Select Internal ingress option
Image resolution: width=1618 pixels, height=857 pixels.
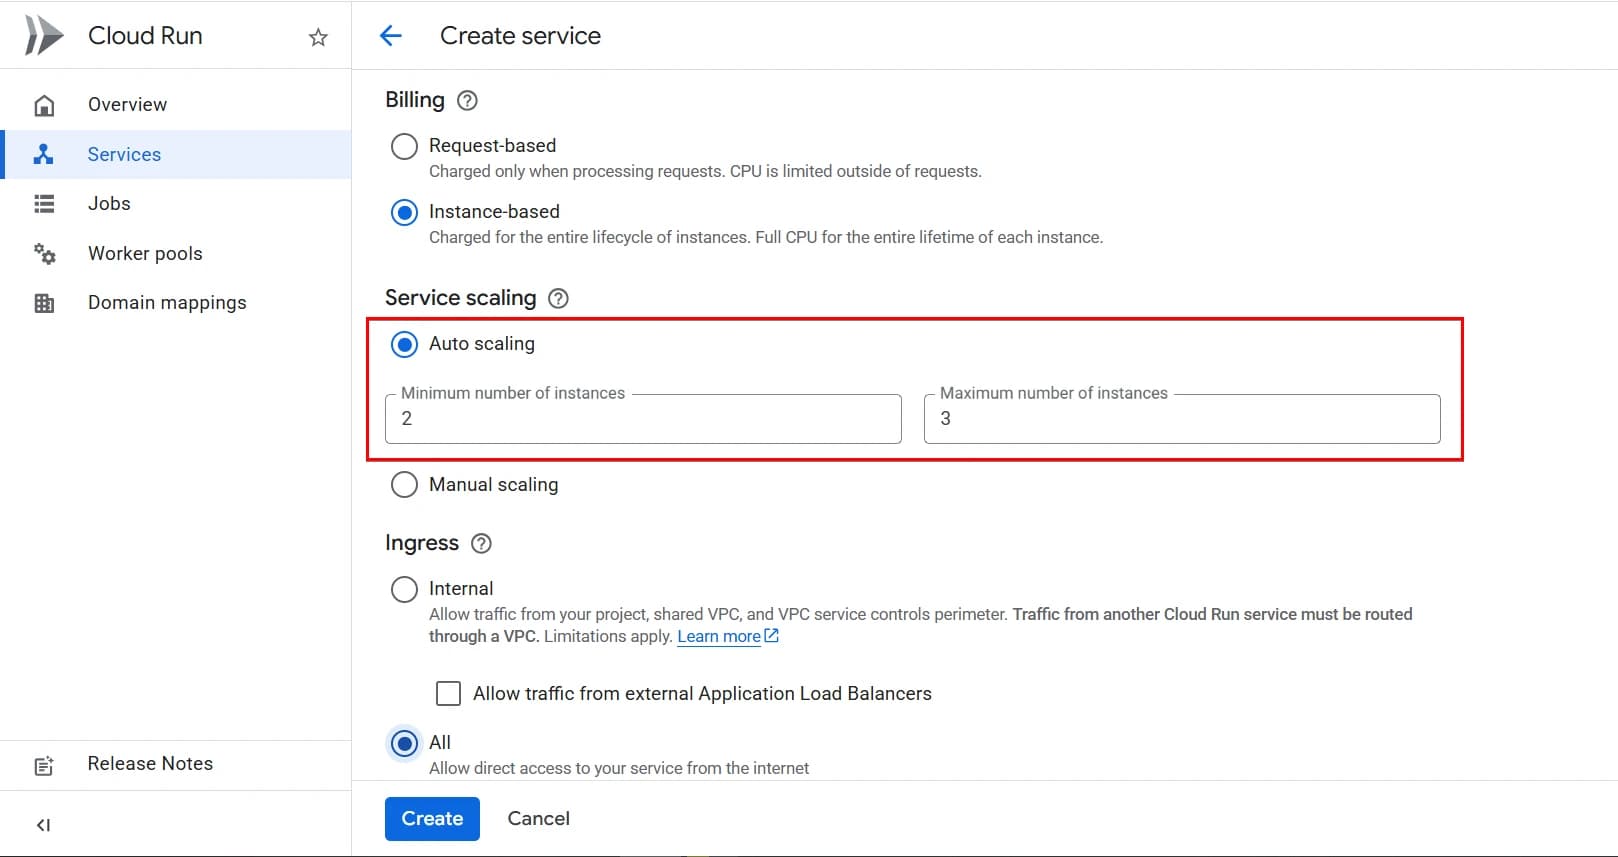click(404, 589)
